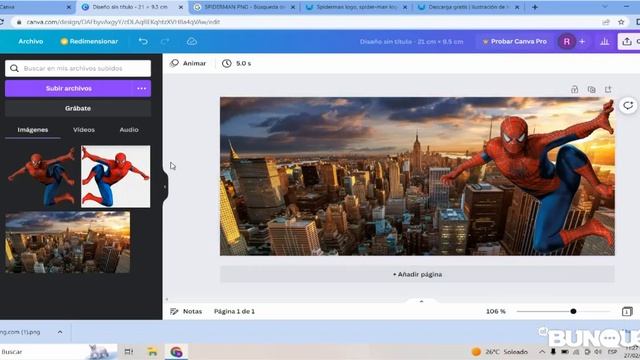
Task: Collapse the side panel with the handle
Action: pyautogui.click(x=165, y=187)
